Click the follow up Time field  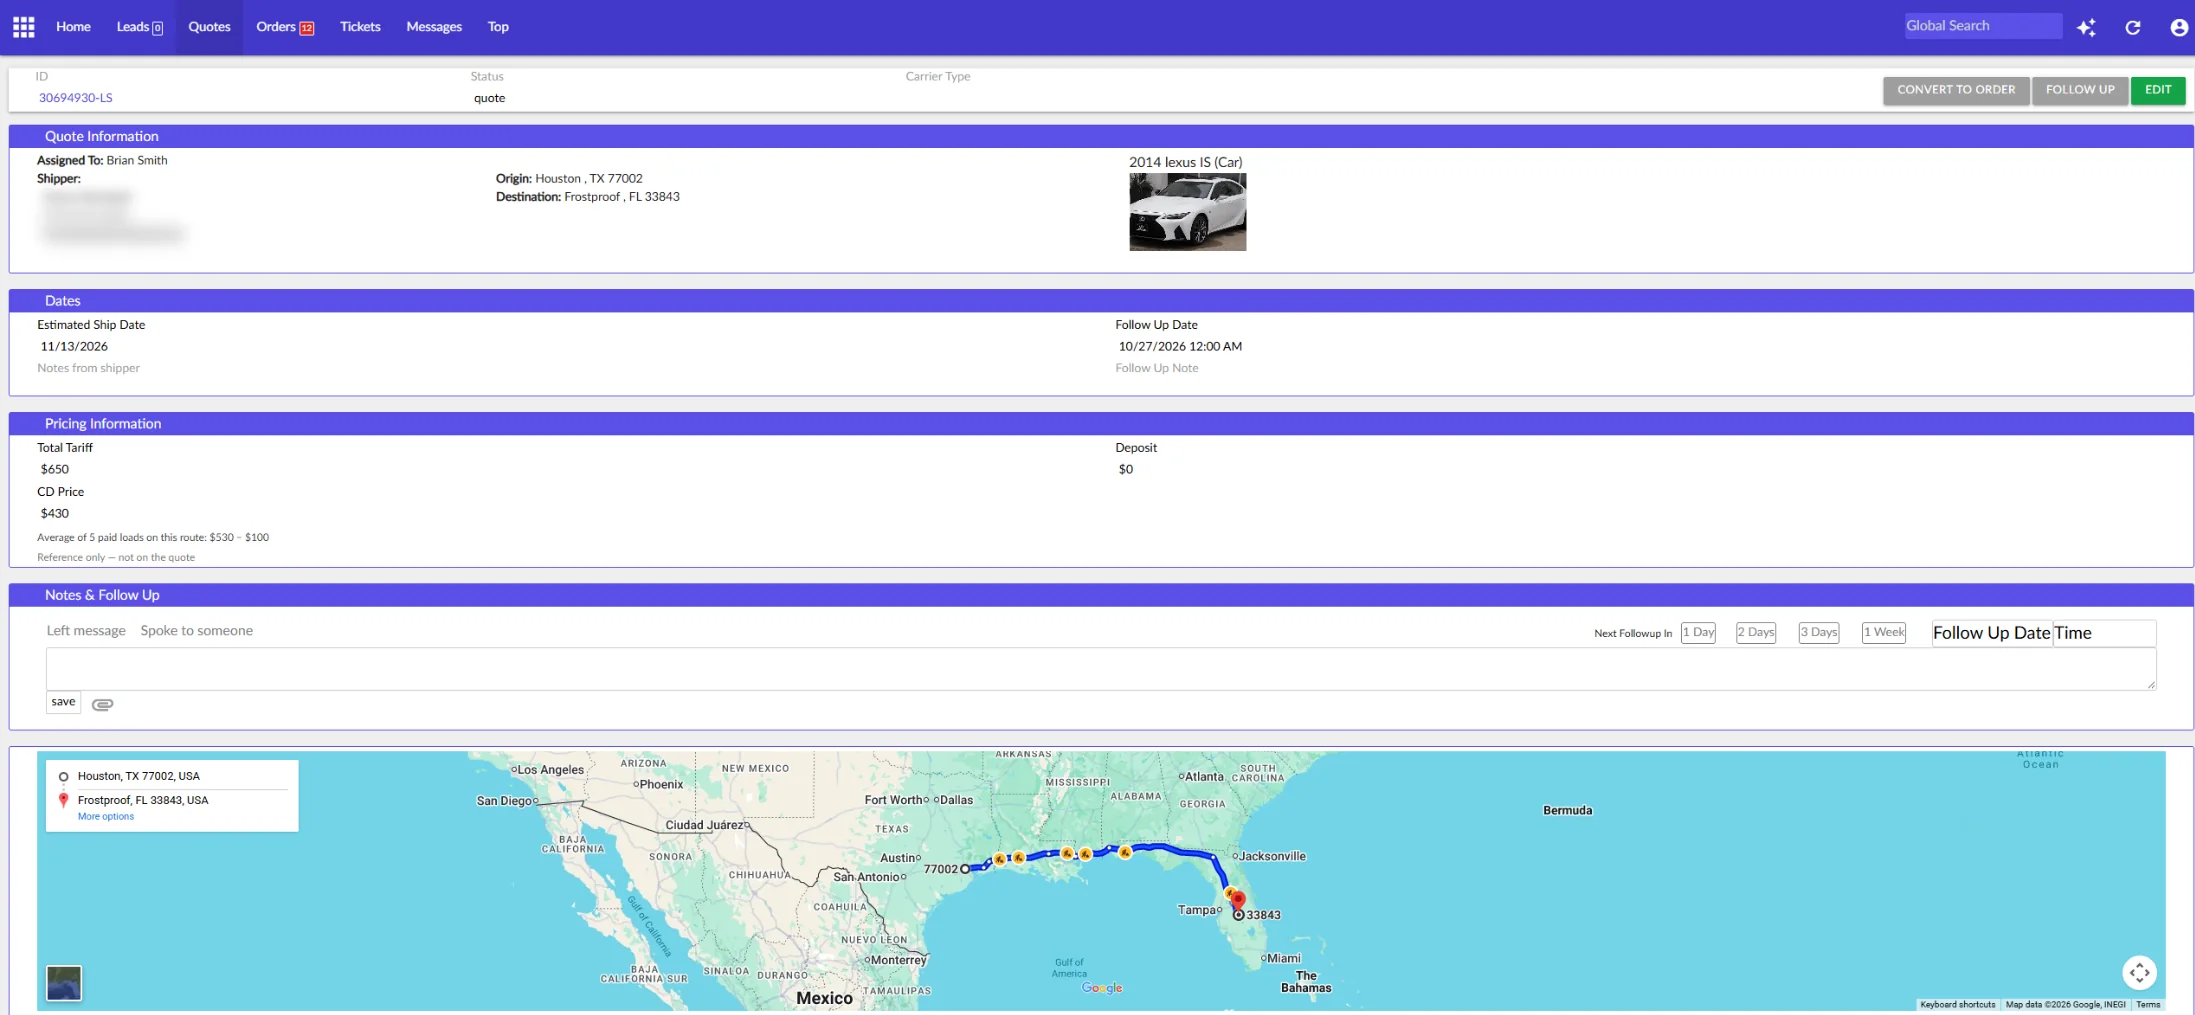click(x=2104, y=633)
